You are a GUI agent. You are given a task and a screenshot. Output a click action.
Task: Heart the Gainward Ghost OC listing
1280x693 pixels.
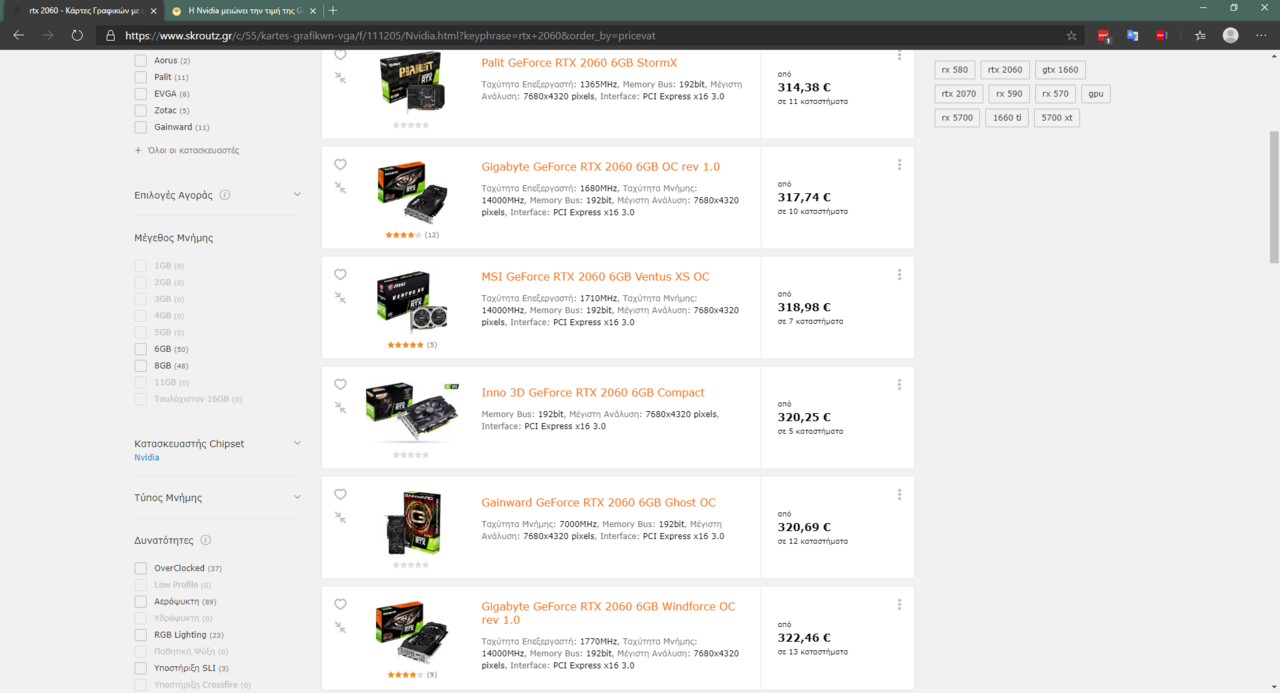click(x=340, y=495)
